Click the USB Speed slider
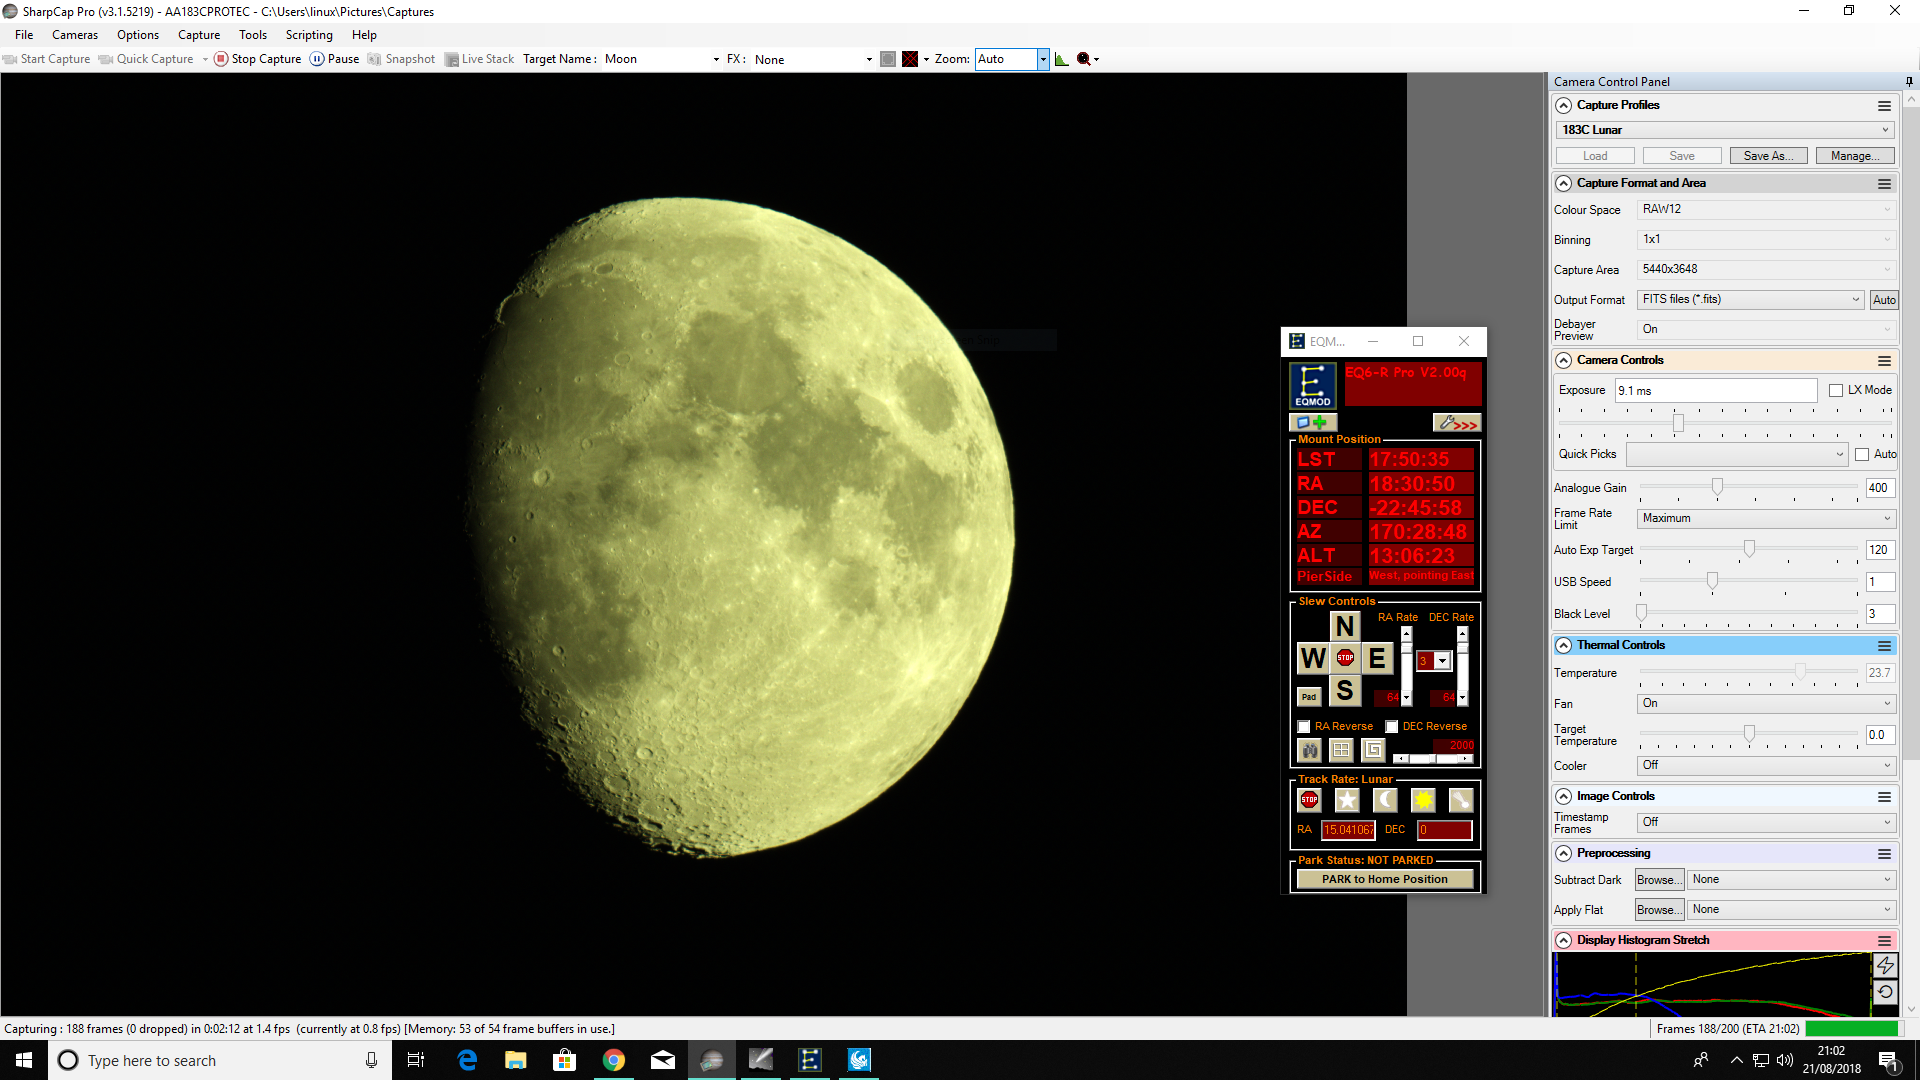Viewport: 1920px width, 1080px height. [1749, 582]
